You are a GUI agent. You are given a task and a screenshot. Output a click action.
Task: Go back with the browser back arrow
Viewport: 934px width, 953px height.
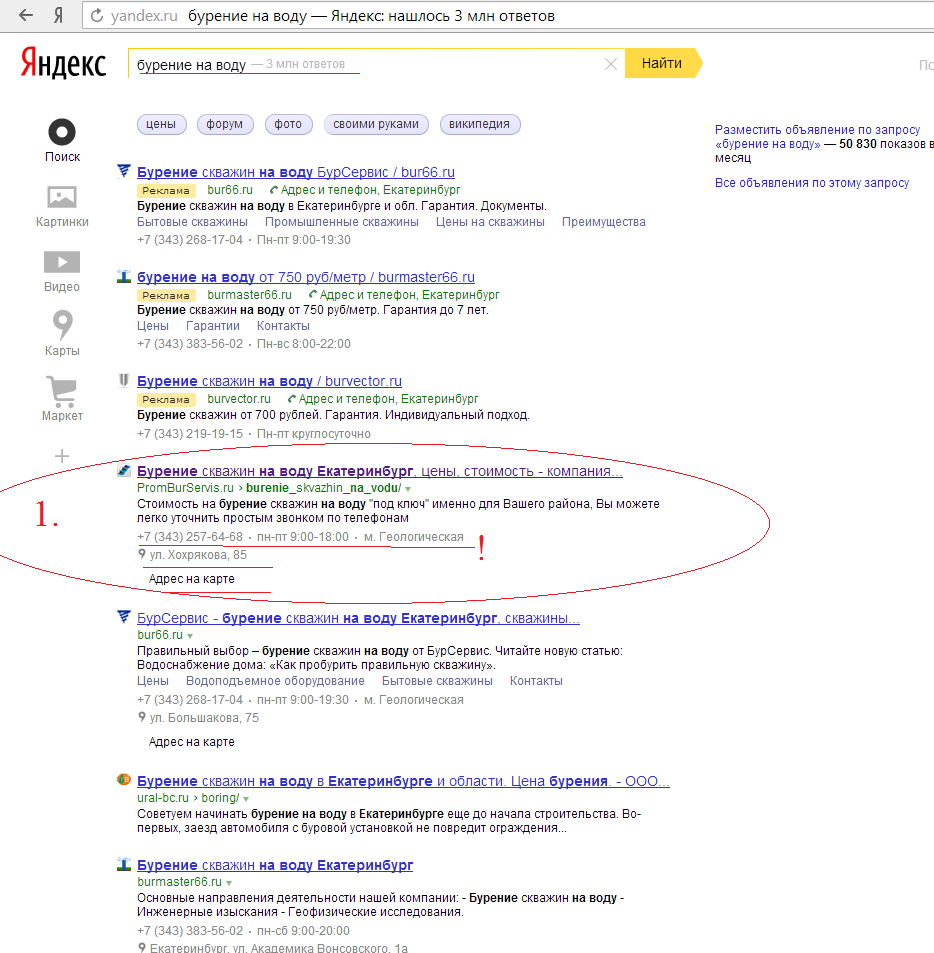(26, 15)
